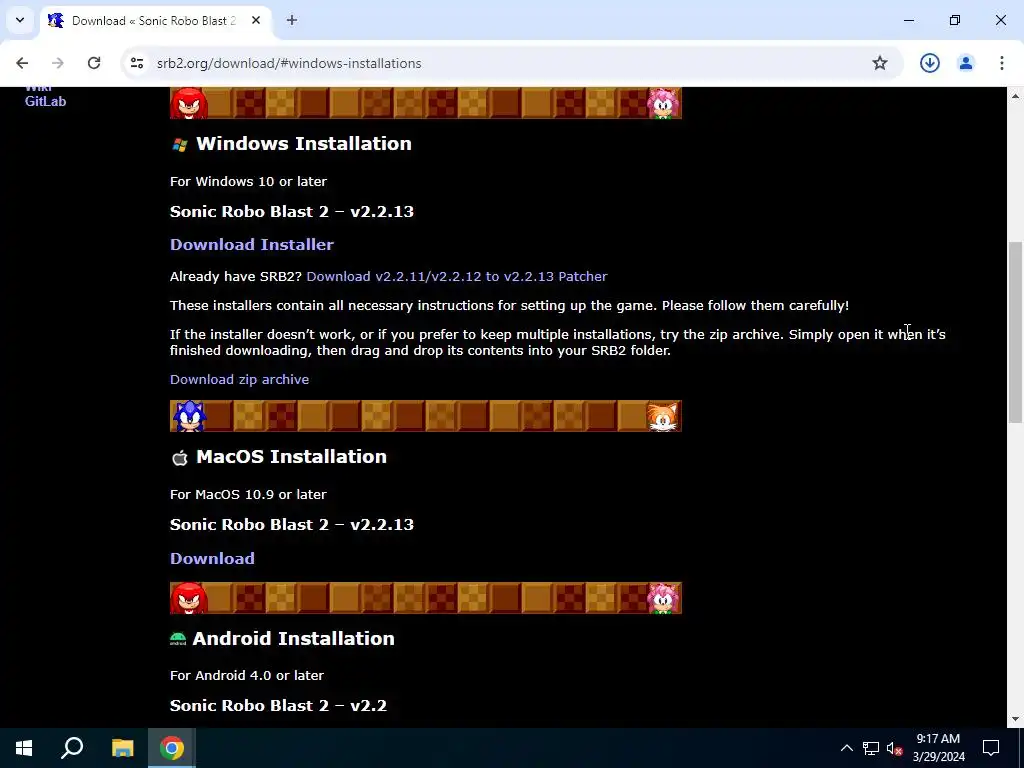The image size is (1024, 768).
Task: Click the MacOS Installation heading
Action: (x=291, y=456)
